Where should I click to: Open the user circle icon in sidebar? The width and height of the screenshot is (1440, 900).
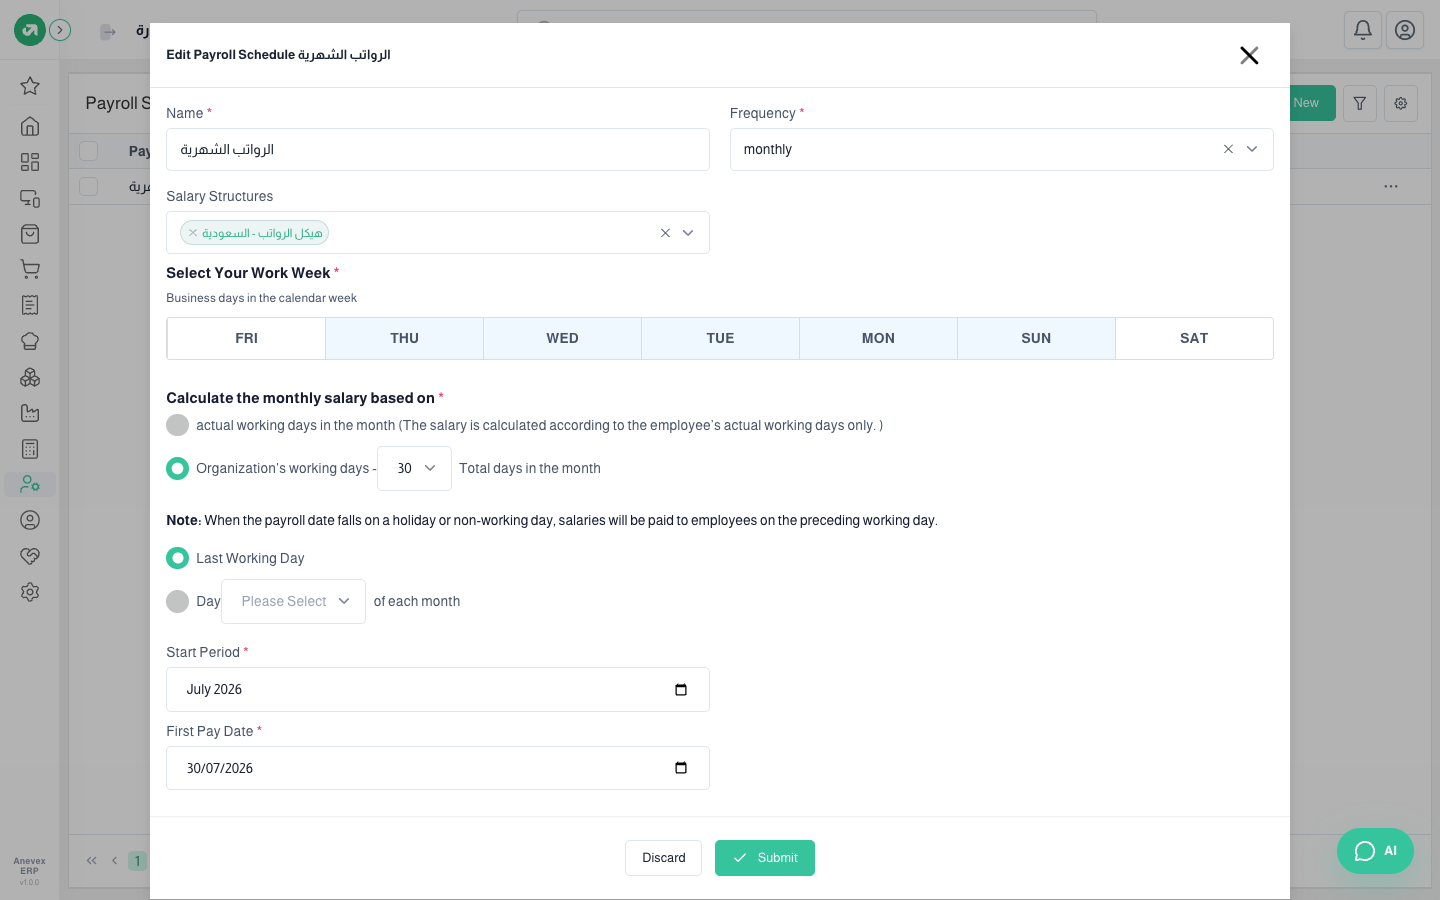[30, 520]
